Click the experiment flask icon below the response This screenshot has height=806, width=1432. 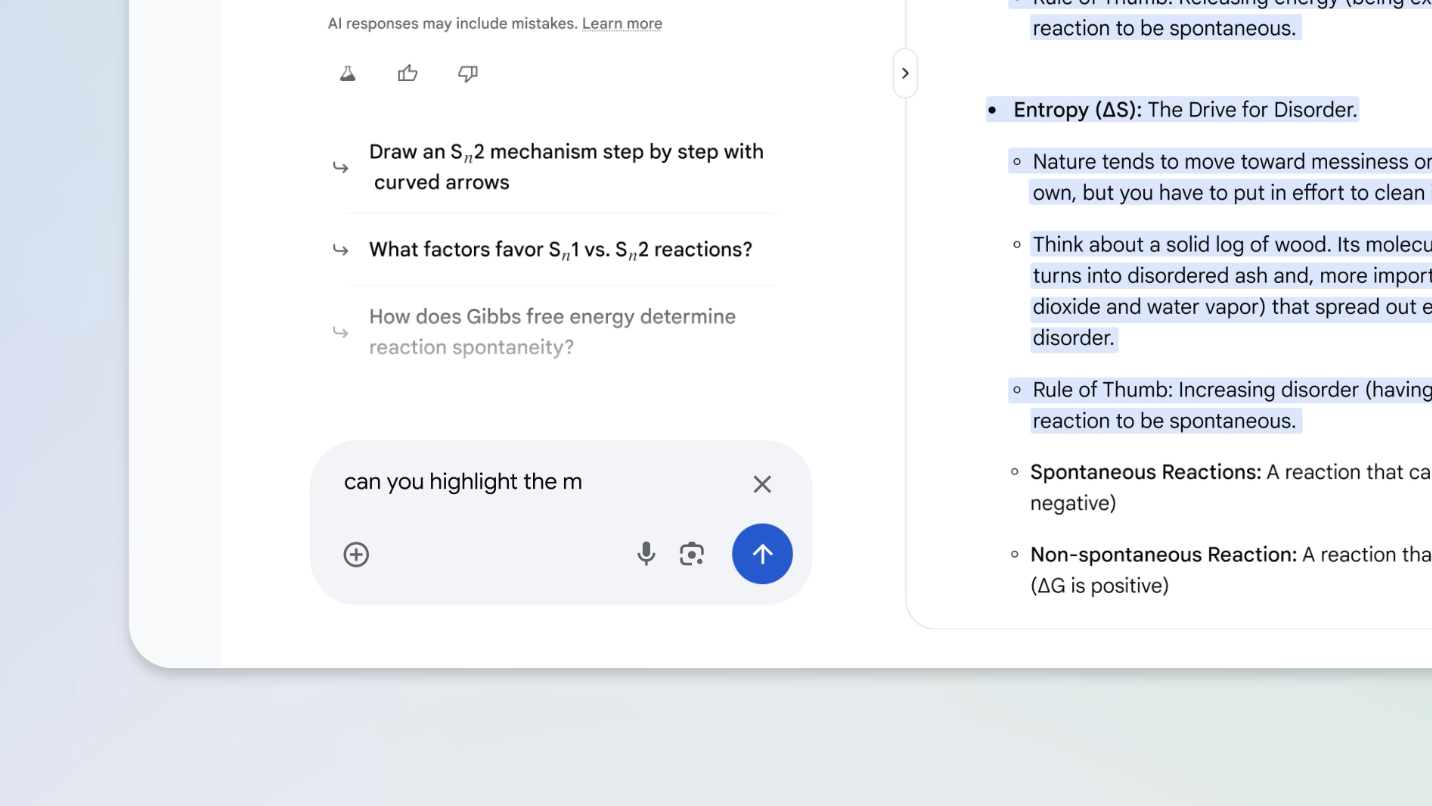[x=346, y=72]
